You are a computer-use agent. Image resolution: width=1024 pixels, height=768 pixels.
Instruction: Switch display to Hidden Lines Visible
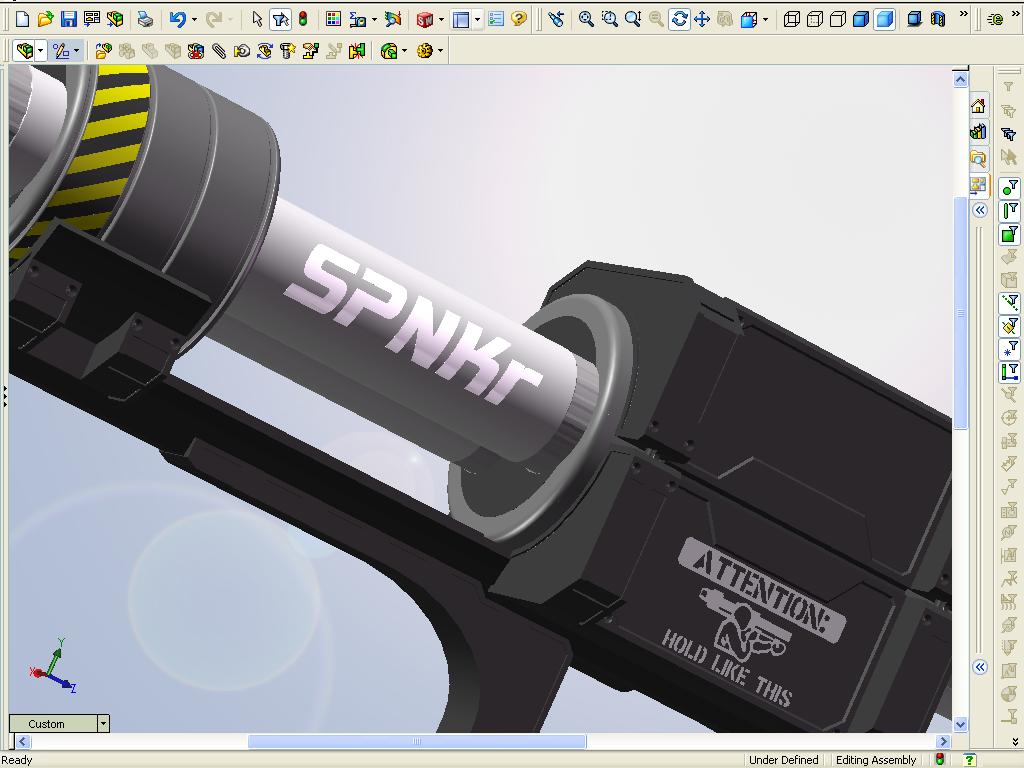click(x=814, y=19)
